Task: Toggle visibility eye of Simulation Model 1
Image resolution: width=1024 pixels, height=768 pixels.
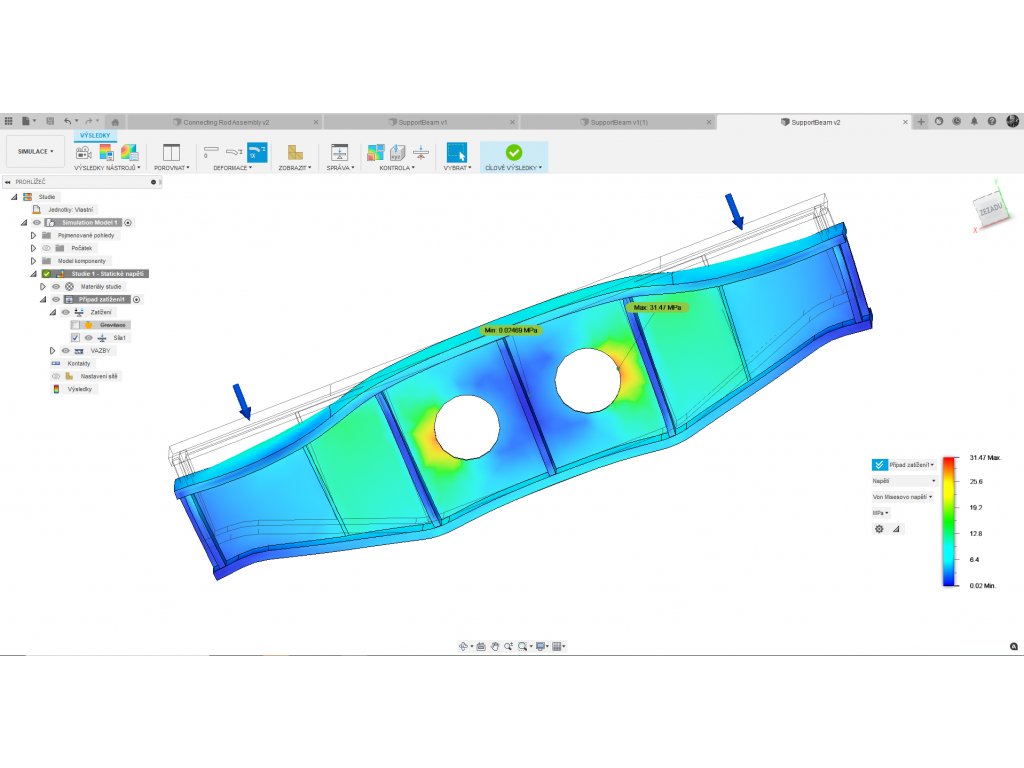Action: click(x=37, y=222)
